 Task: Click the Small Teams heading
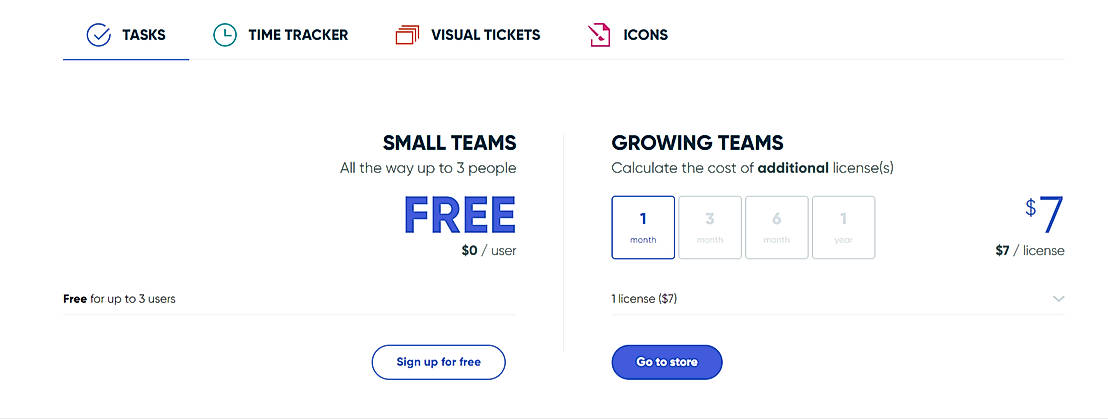(449, 143)
